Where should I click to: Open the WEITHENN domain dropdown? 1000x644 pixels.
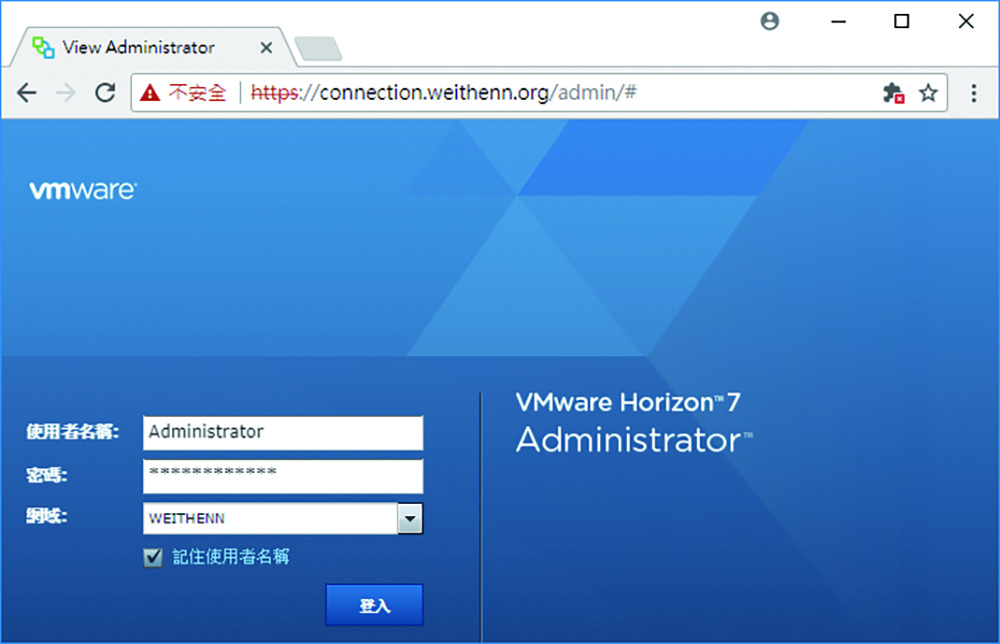[x=283, y=518]
